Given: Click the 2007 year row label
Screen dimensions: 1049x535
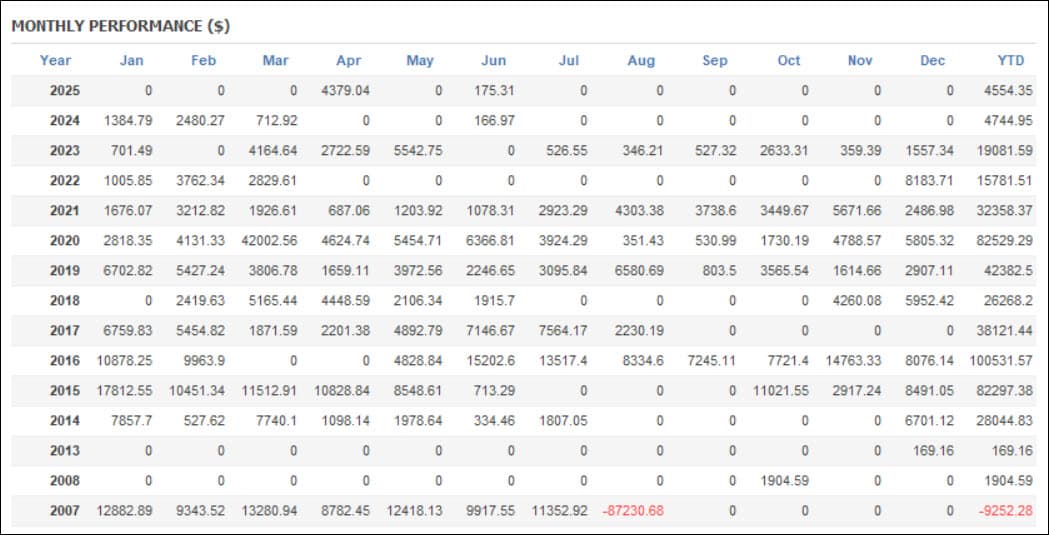Looking at the screenshot, I should pos(64,511).
